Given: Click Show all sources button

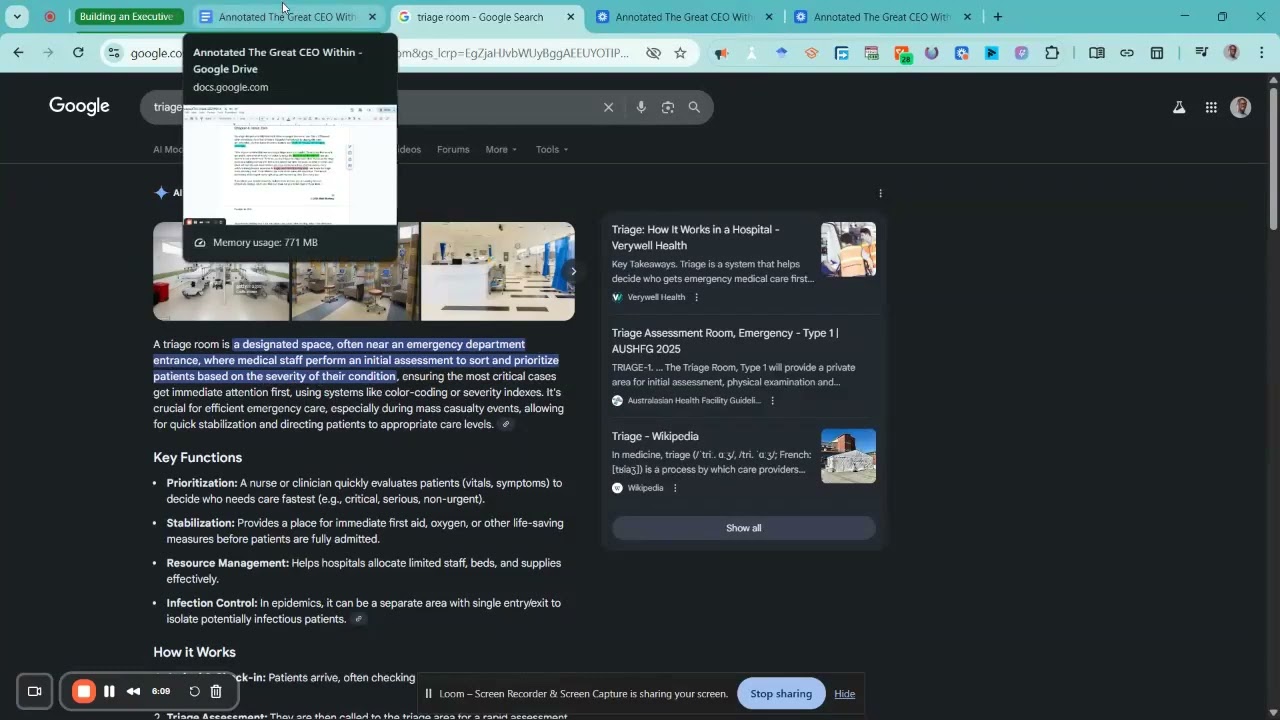Looking at the screenshot, I should pyautogui.click(x=744, y=528).
